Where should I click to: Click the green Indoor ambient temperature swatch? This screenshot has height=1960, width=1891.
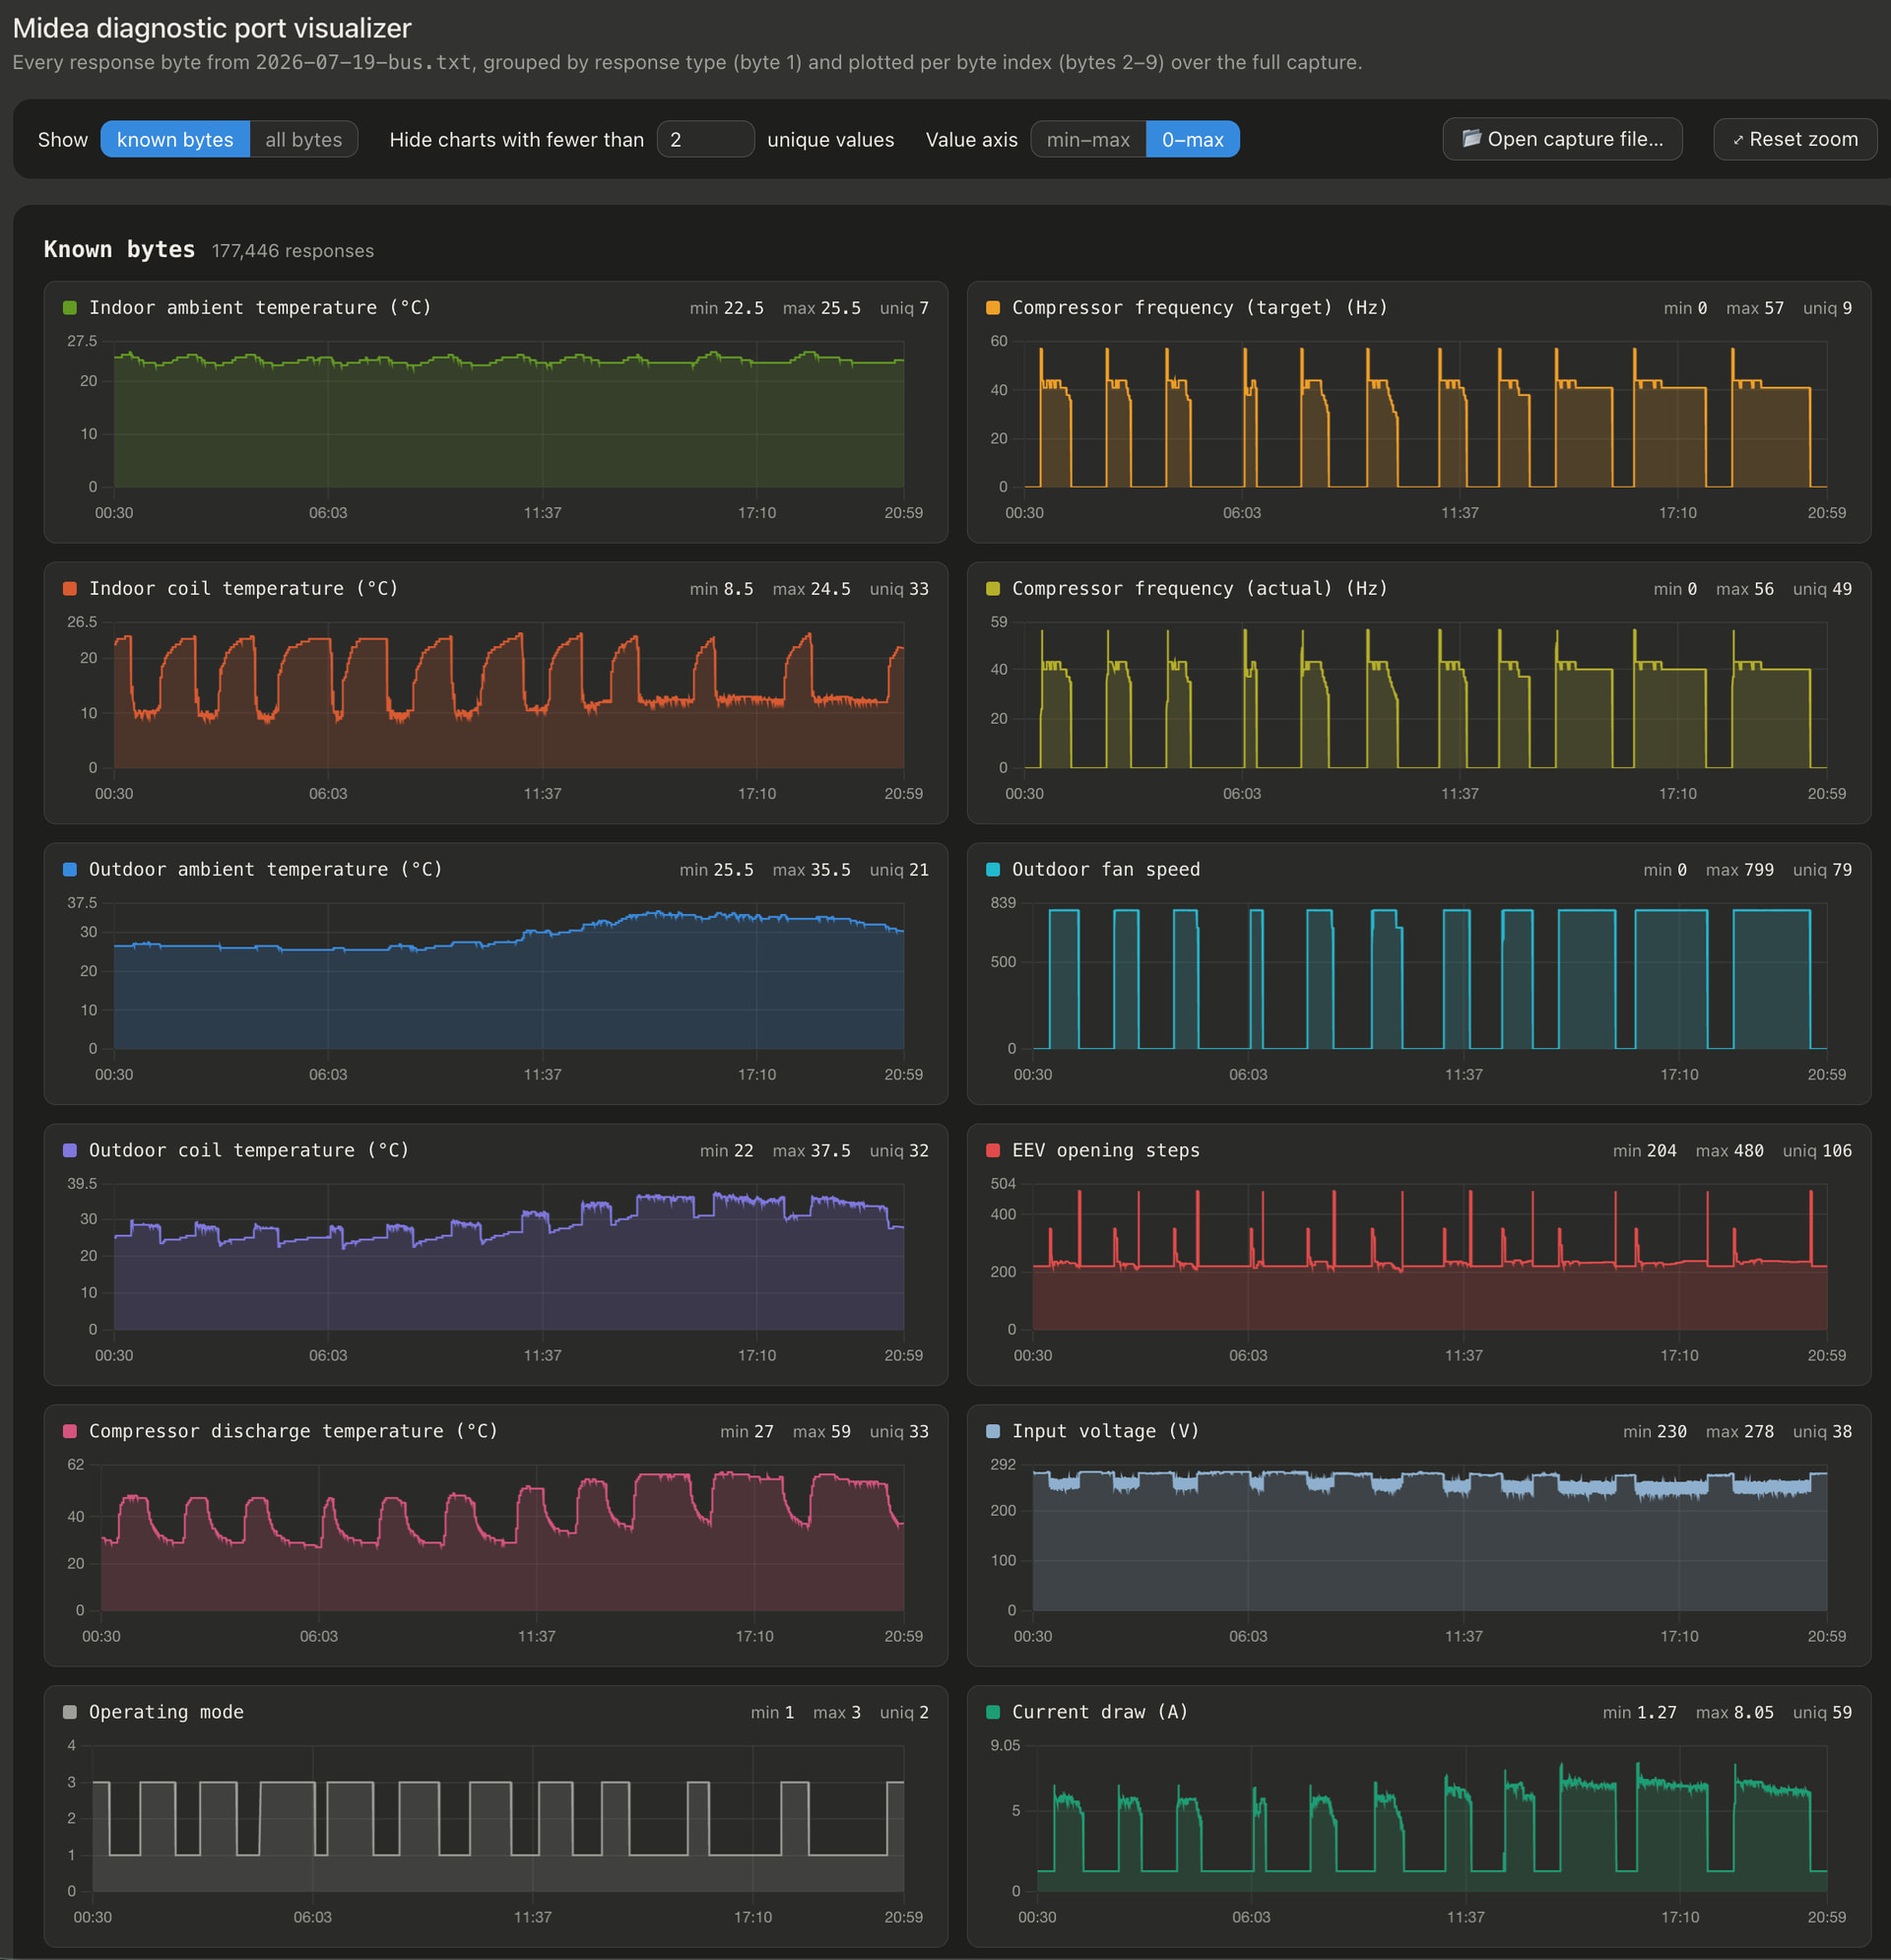(70, 308)
